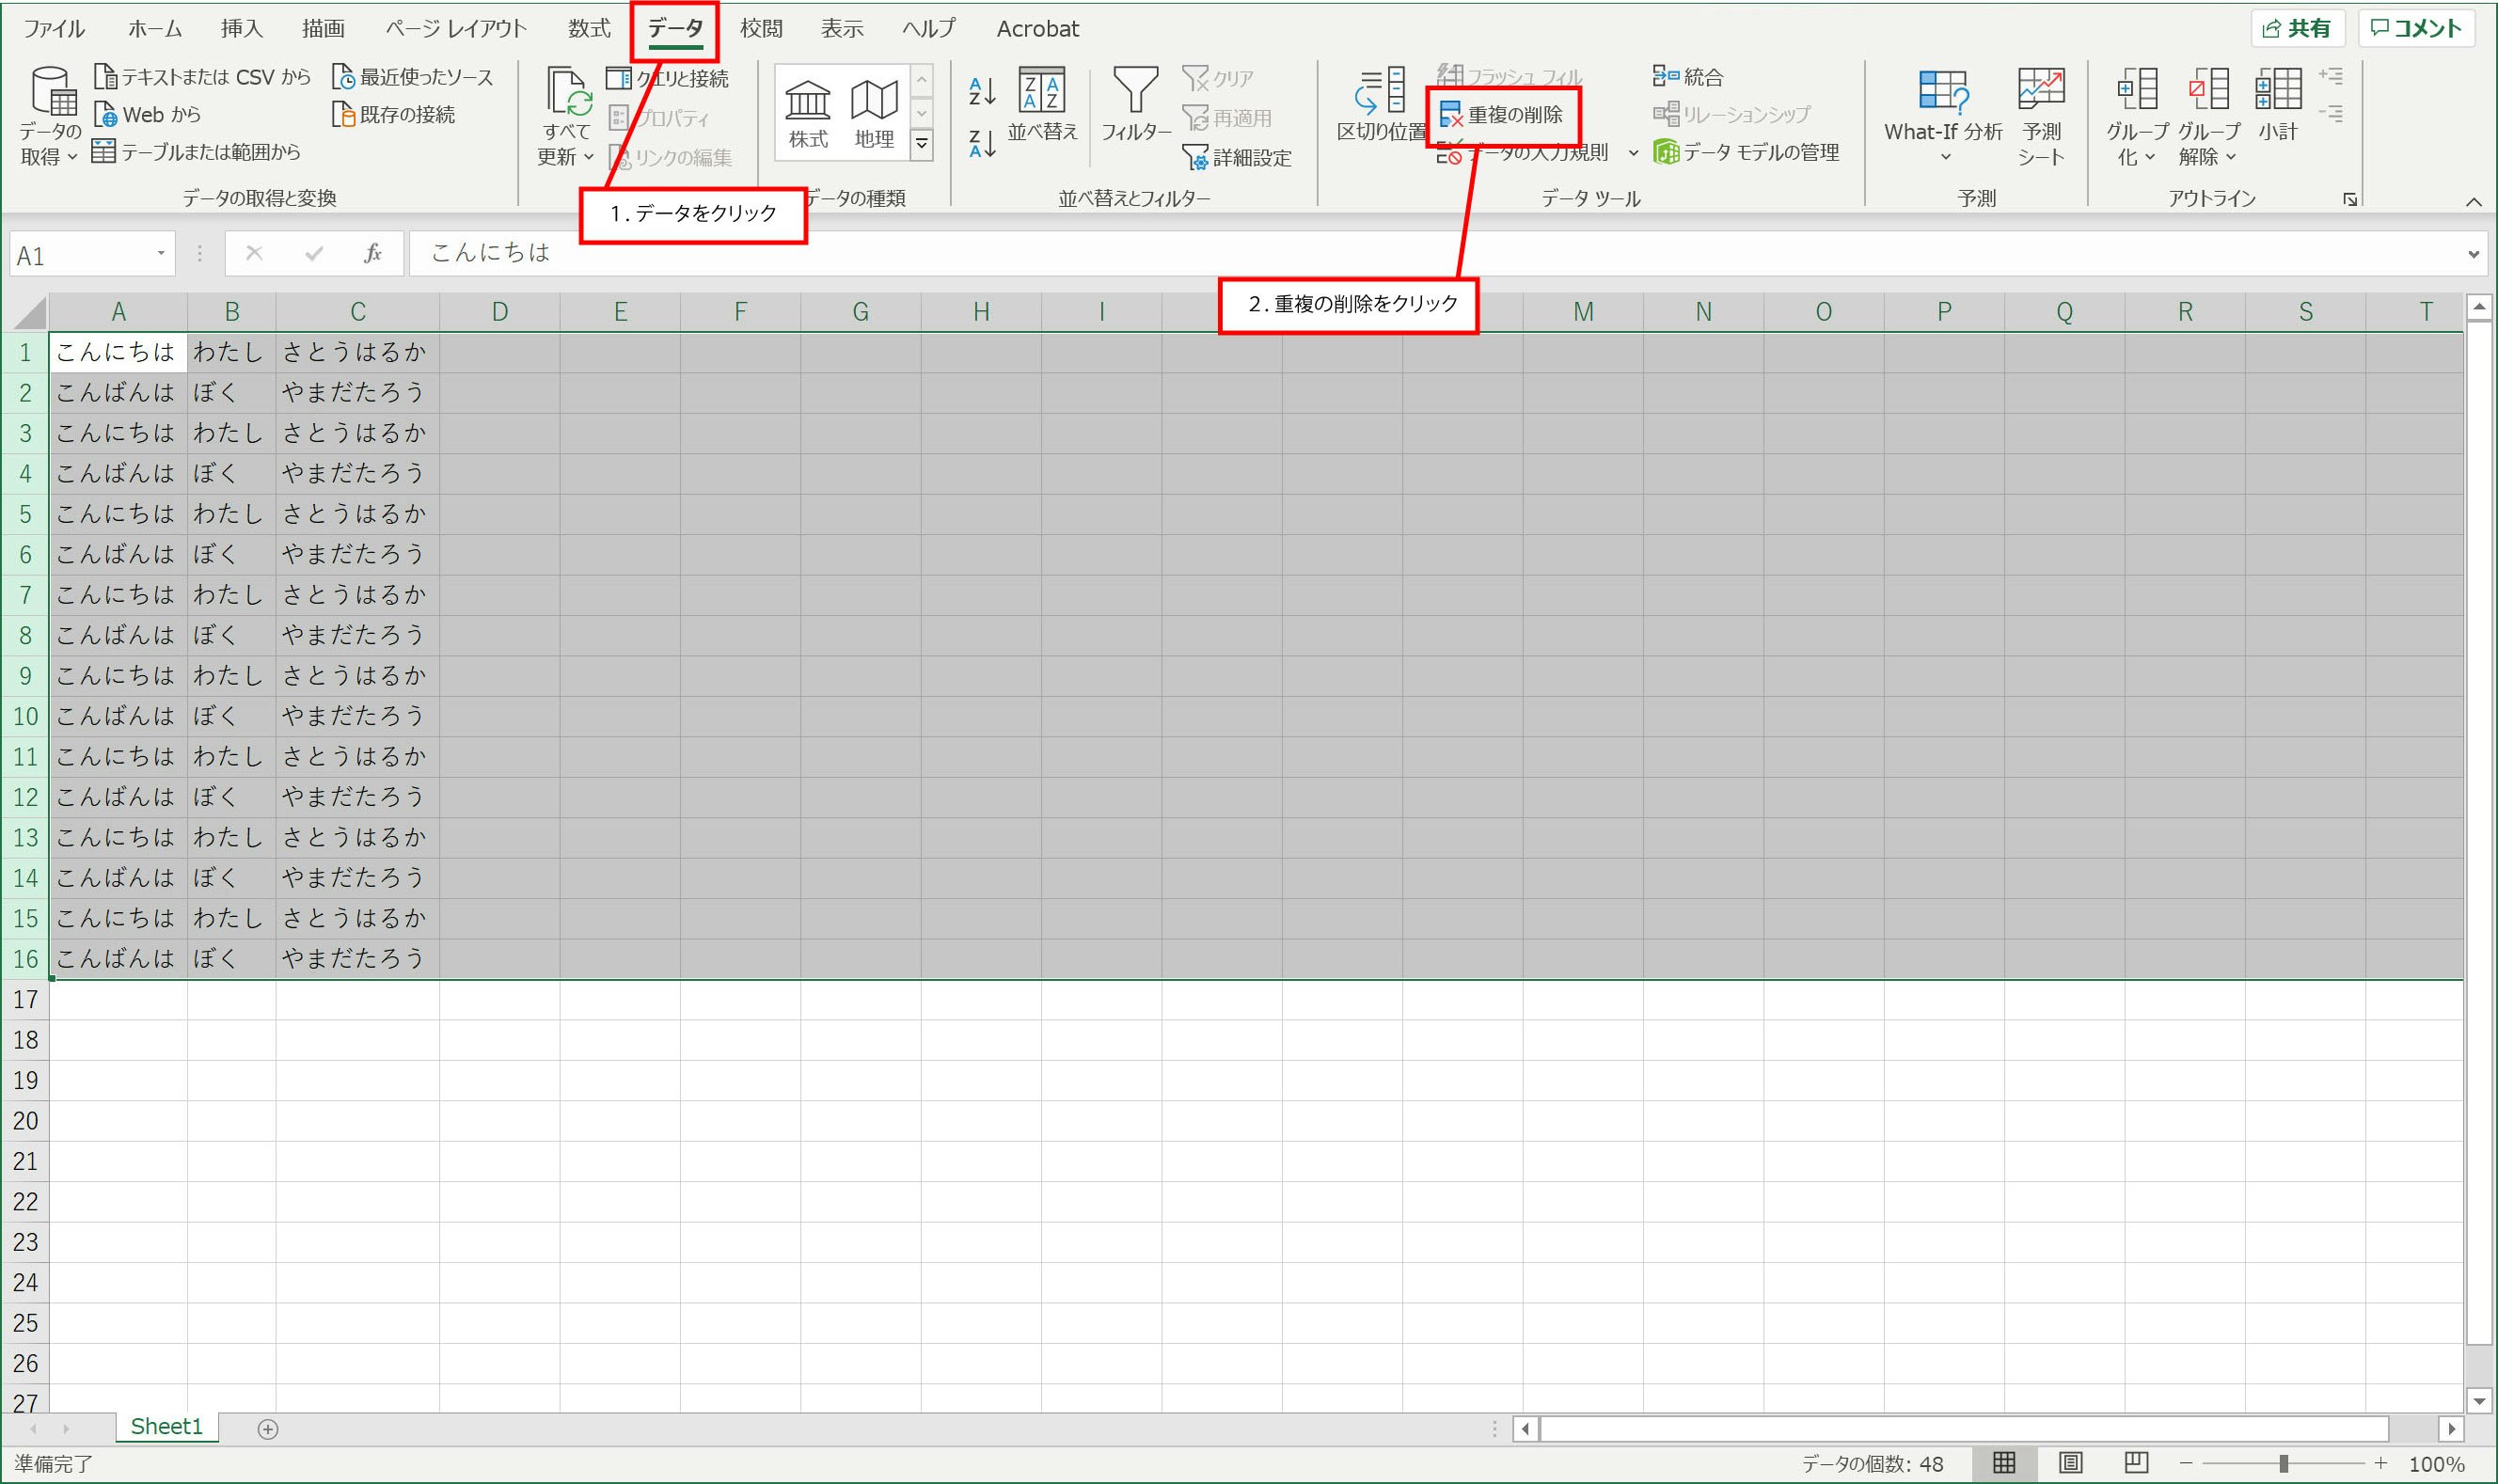
Task: Switch to page break preview view
Action: click(2135, 1463)
